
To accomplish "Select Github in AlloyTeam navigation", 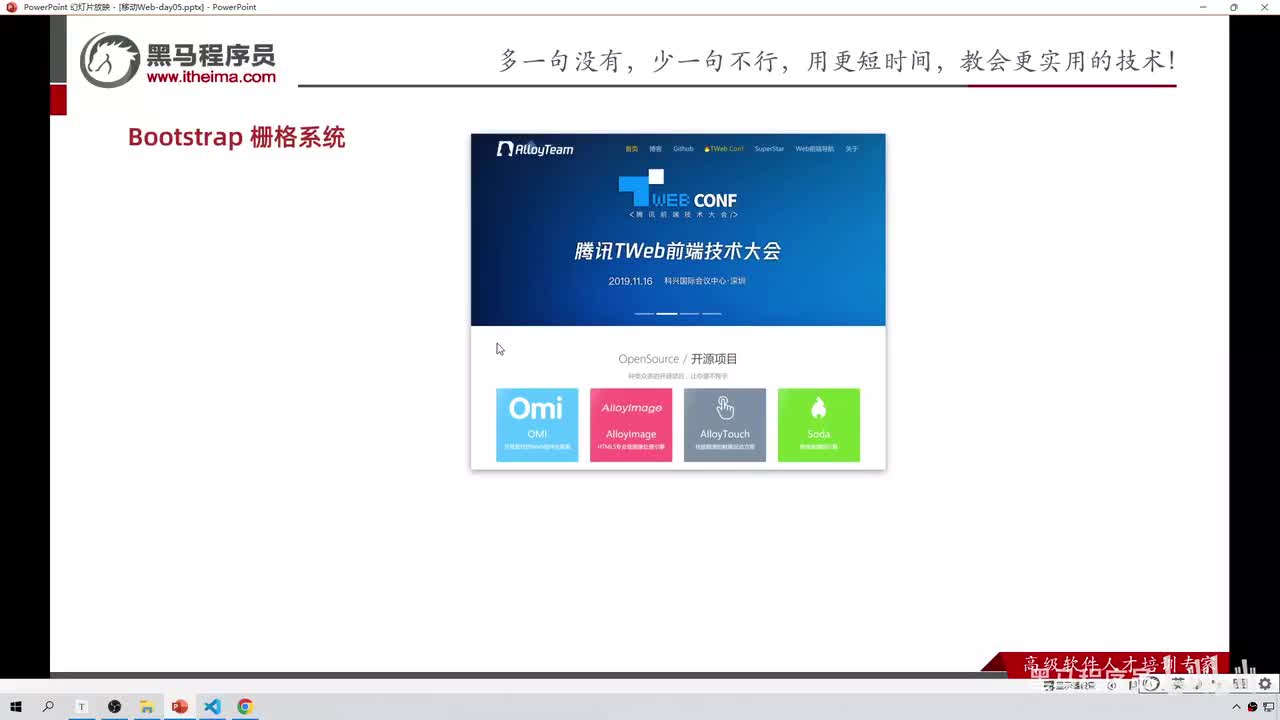I will 683,149.
